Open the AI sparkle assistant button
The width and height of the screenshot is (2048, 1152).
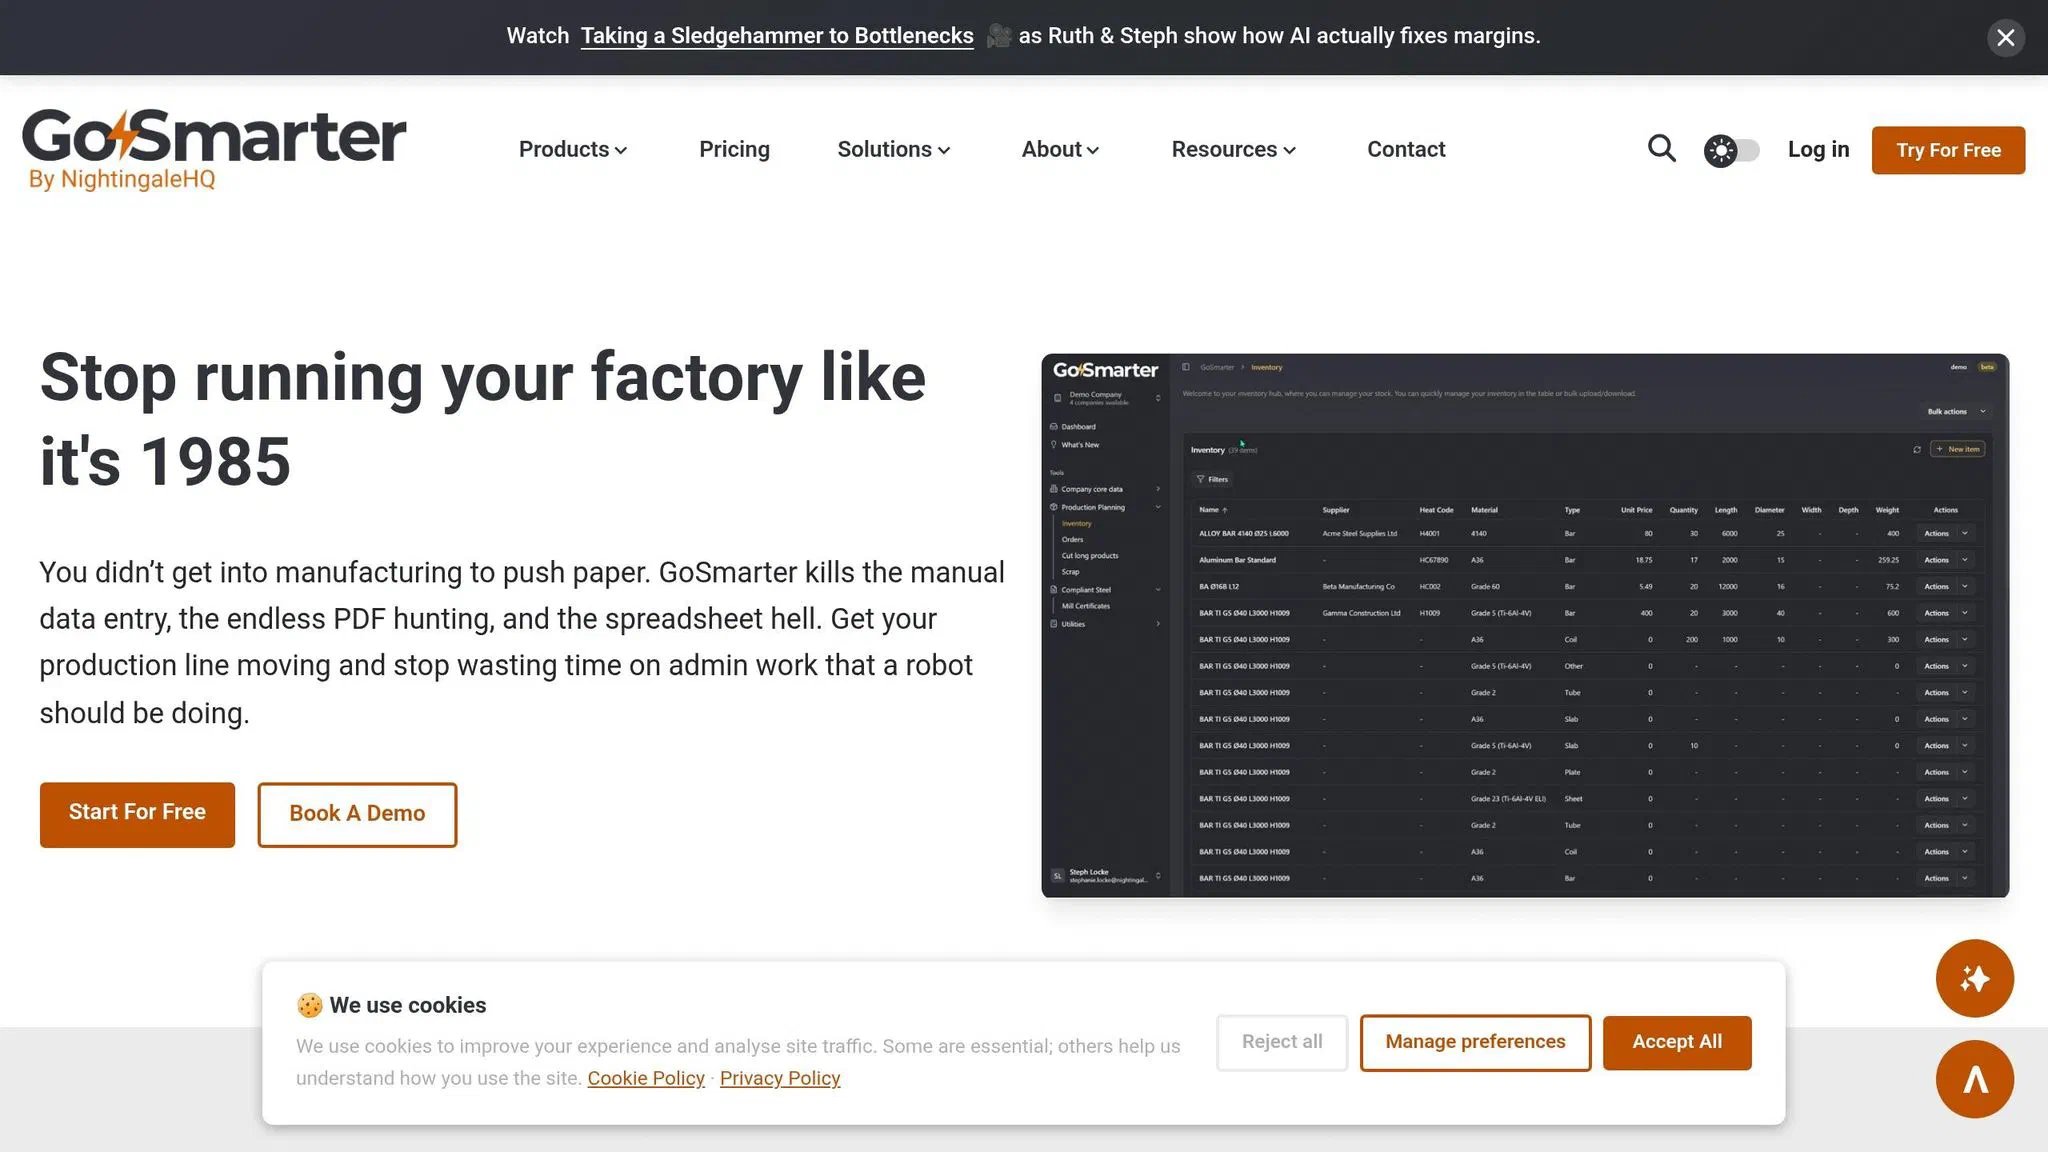tap(1974, 978)
